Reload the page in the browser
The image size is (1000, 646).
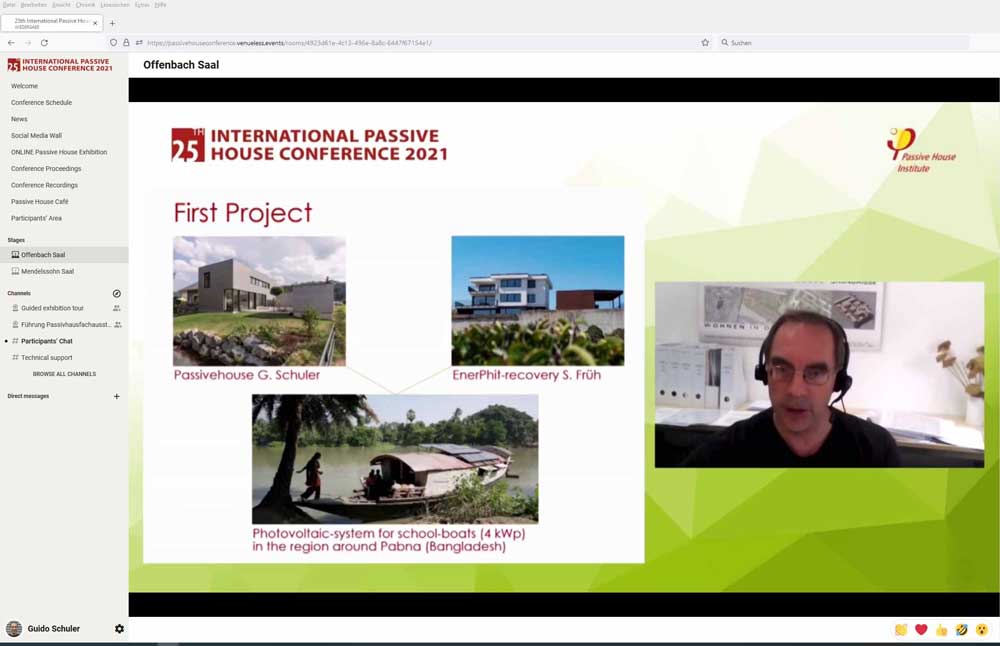(44, 43)
